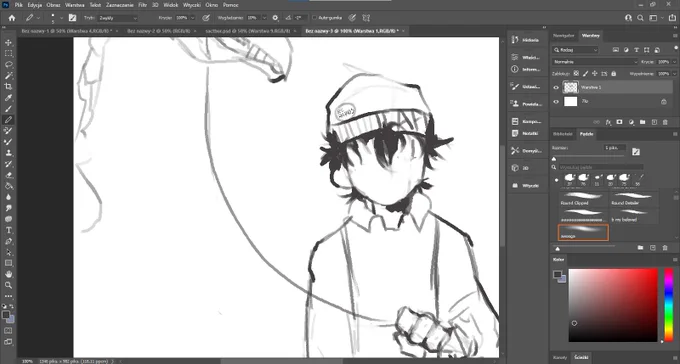Pick a hue on the rainbow slider

(669, 305)
